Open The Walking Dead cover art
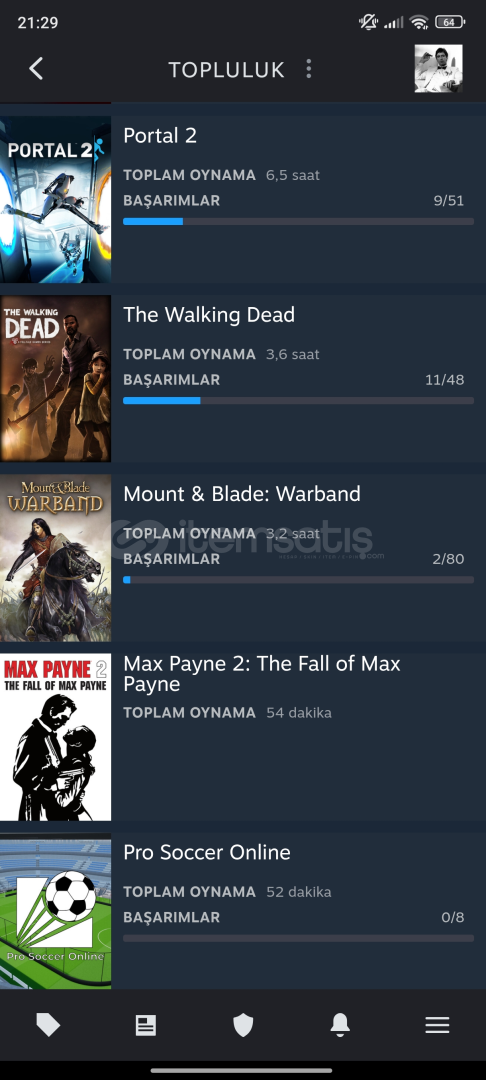486x1080 pixels. tap(55, 379)
